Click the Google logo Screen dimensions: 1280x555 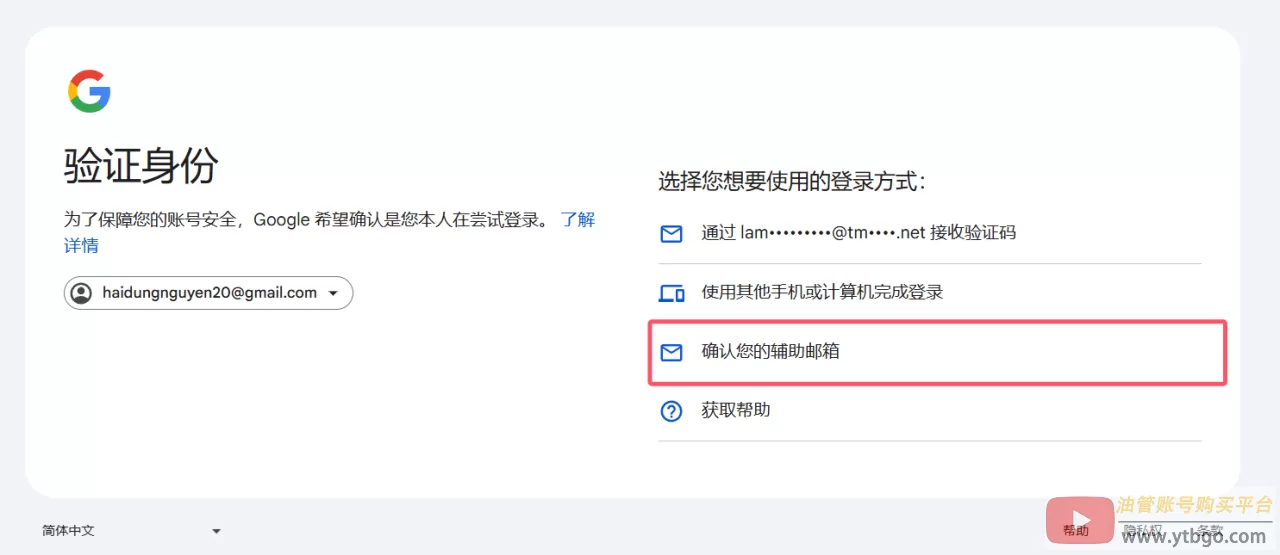[89, 91]
